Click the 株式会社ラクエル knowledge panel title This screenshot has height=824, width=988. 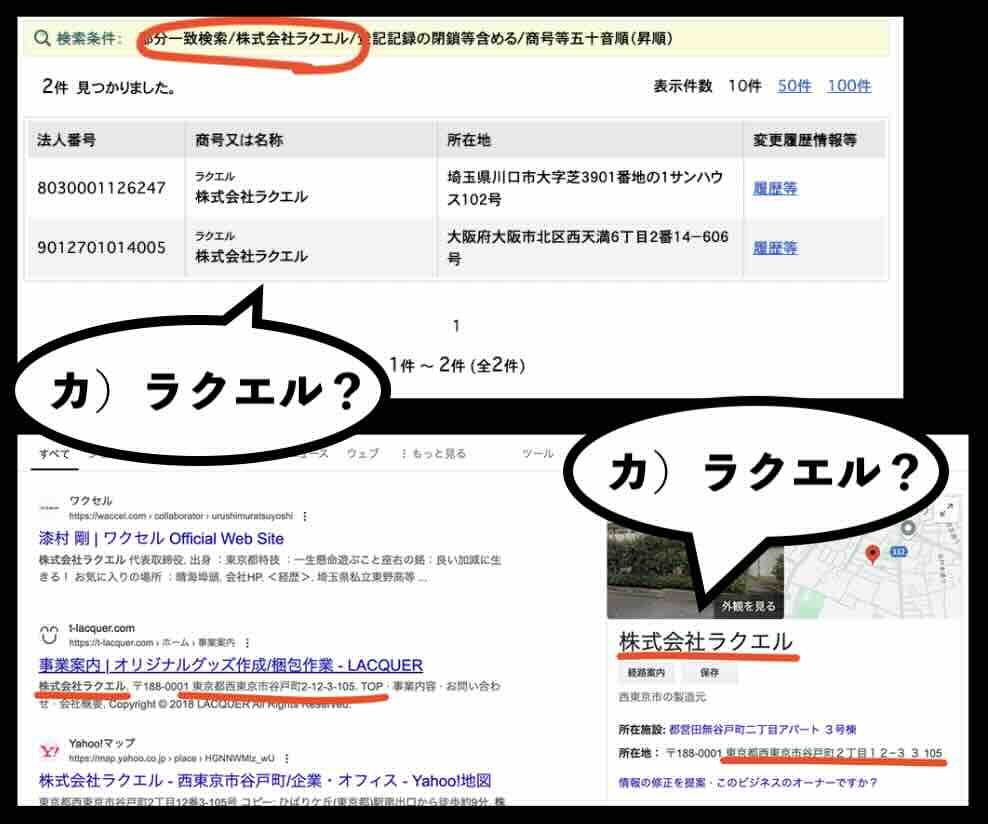click(706, 641)
